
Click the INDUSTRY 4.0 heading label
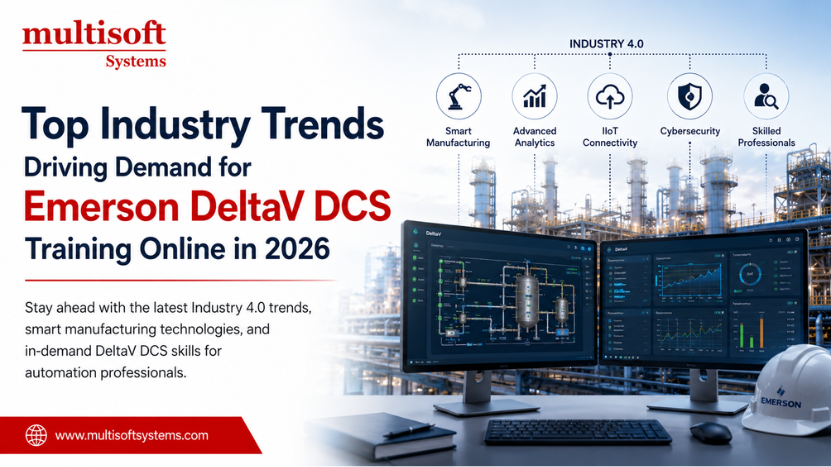click(x=606, y=44)
